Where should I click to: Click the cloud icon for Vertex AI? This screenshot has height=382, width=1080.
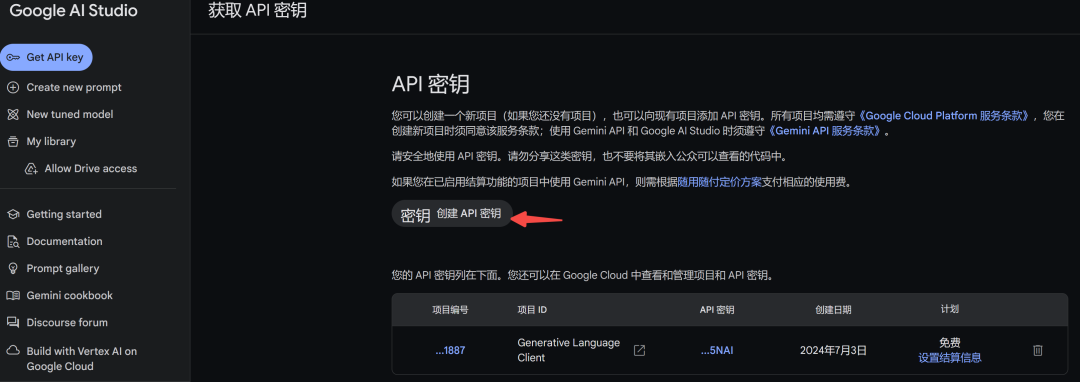coord(13,351)
